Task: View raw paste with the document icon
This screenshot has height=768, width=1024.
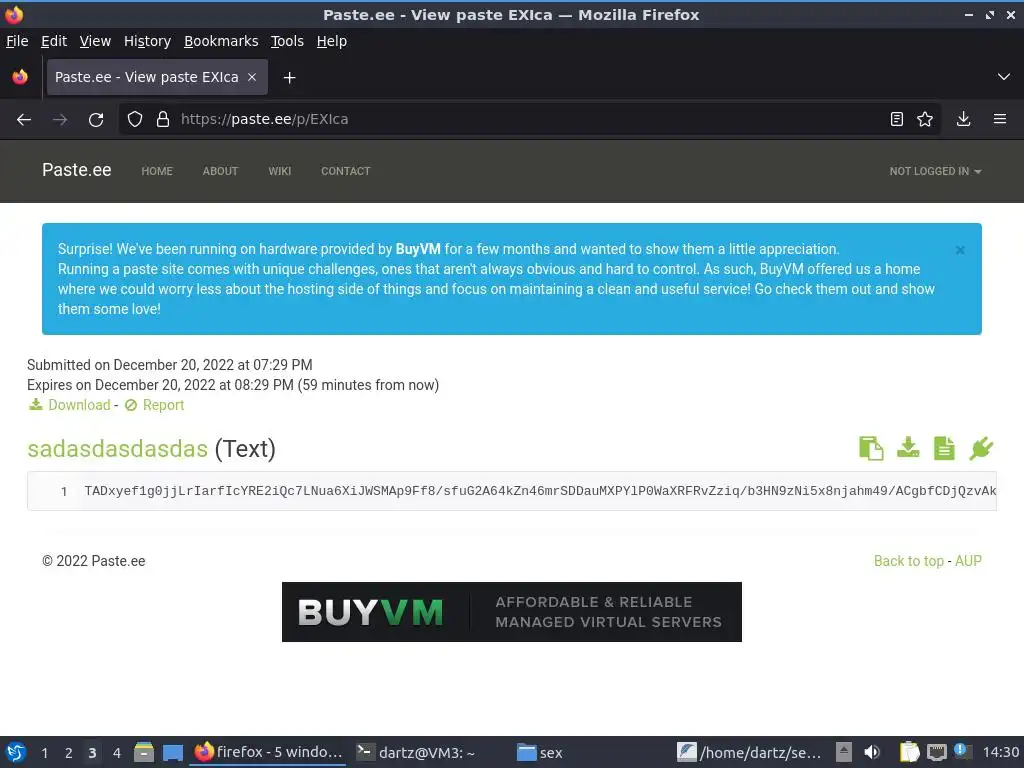Action: [944, 448]
